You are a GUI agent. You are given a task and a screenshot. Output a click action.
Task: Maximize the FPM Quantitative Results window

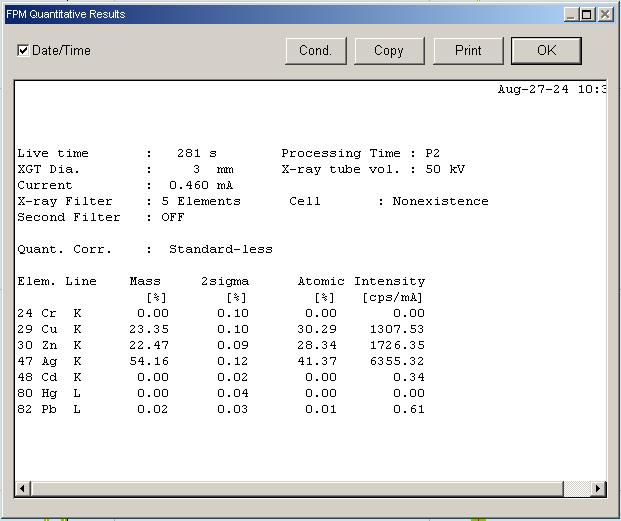click(587, 15)
